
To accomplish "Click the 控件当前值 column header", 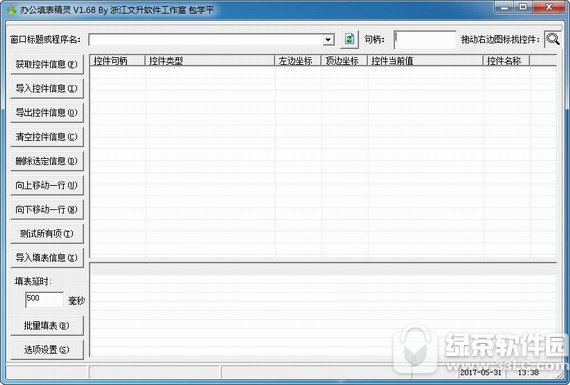I will click(x=425, y=61).
